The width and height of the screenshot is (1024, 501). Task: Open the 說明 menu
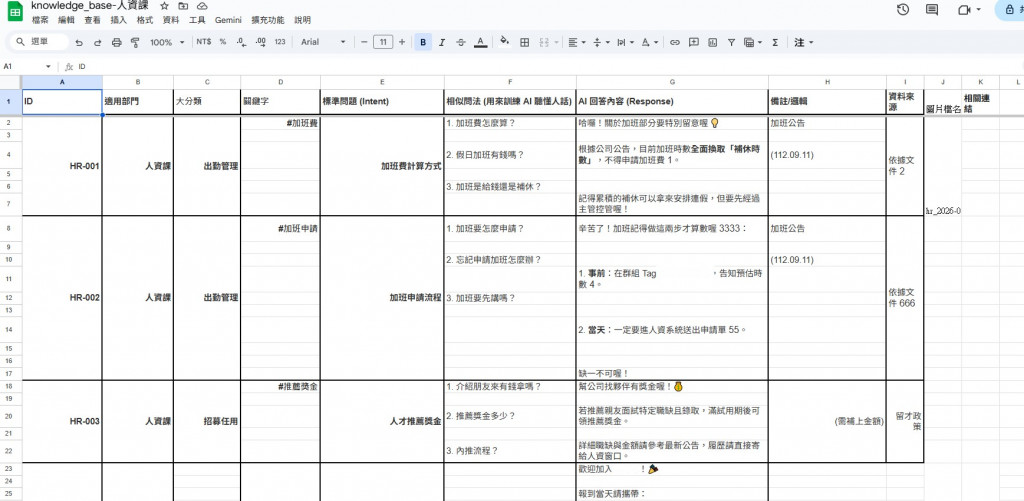pos(302,20)
